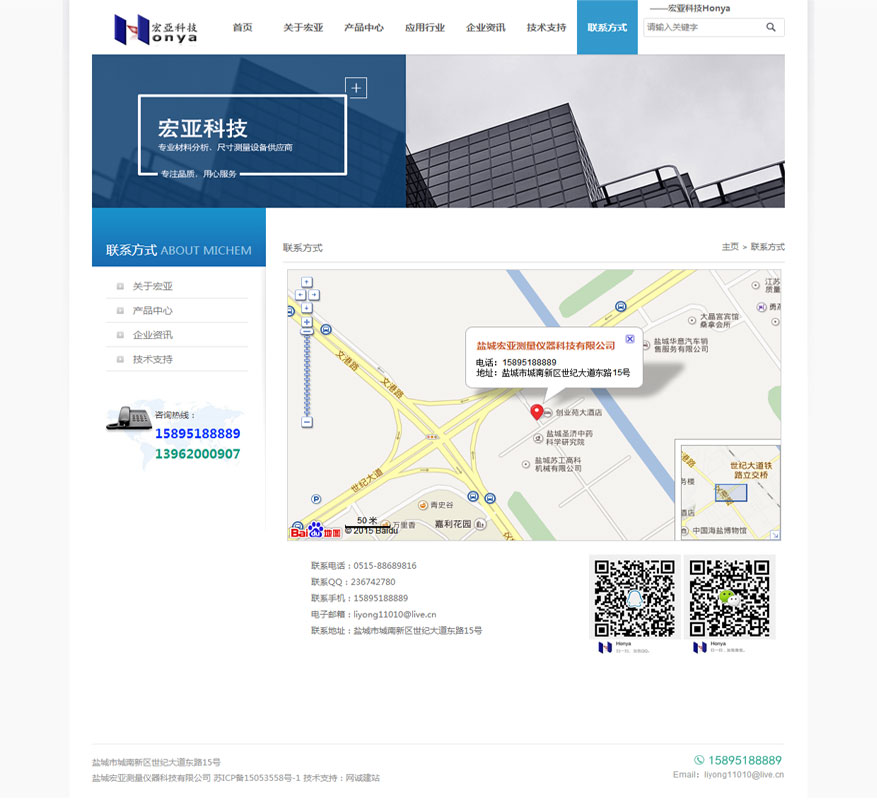
Task: Pan the map left with arrow button
Action: (x=300, y=295)
